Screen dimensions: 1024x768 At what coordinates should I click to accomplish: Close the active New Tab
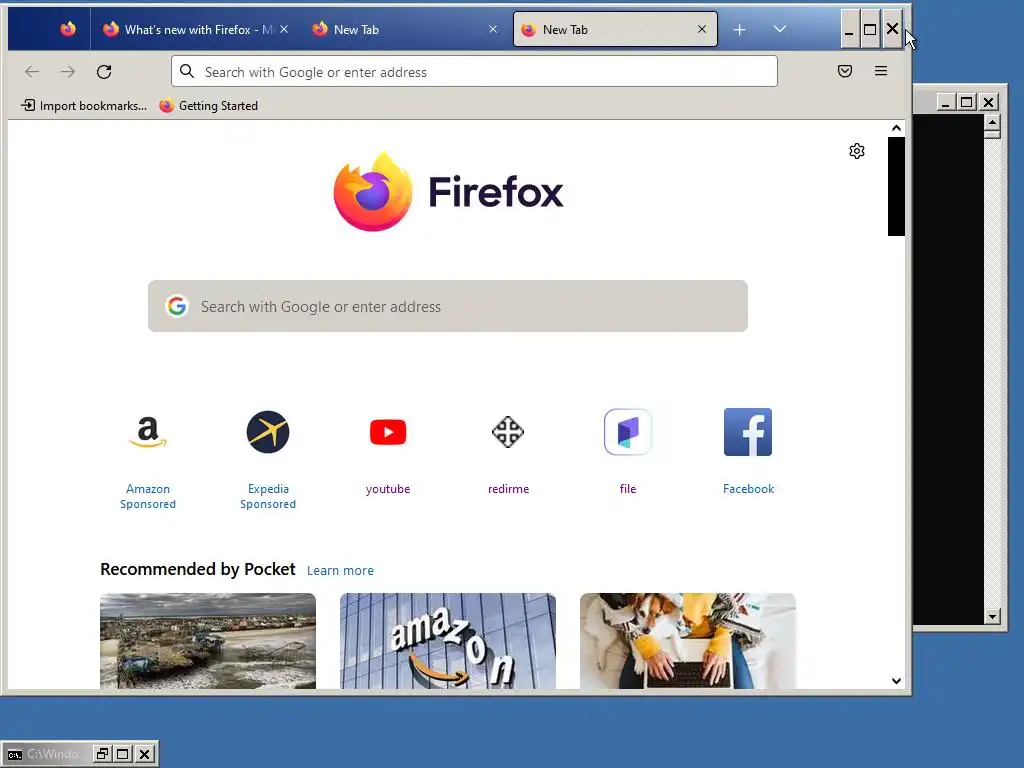coord(702,29)
